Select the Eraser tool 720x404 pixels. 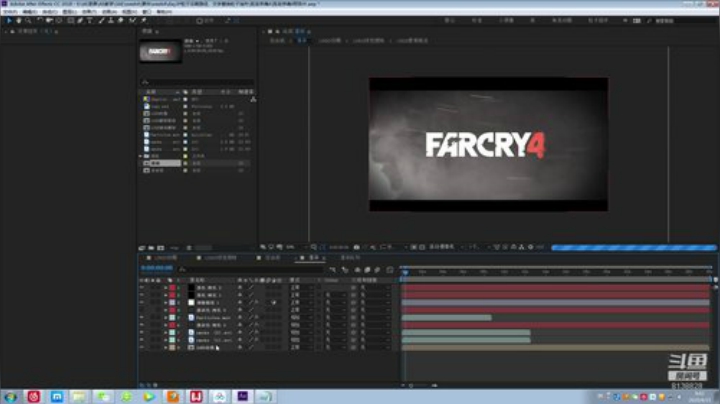121,21
